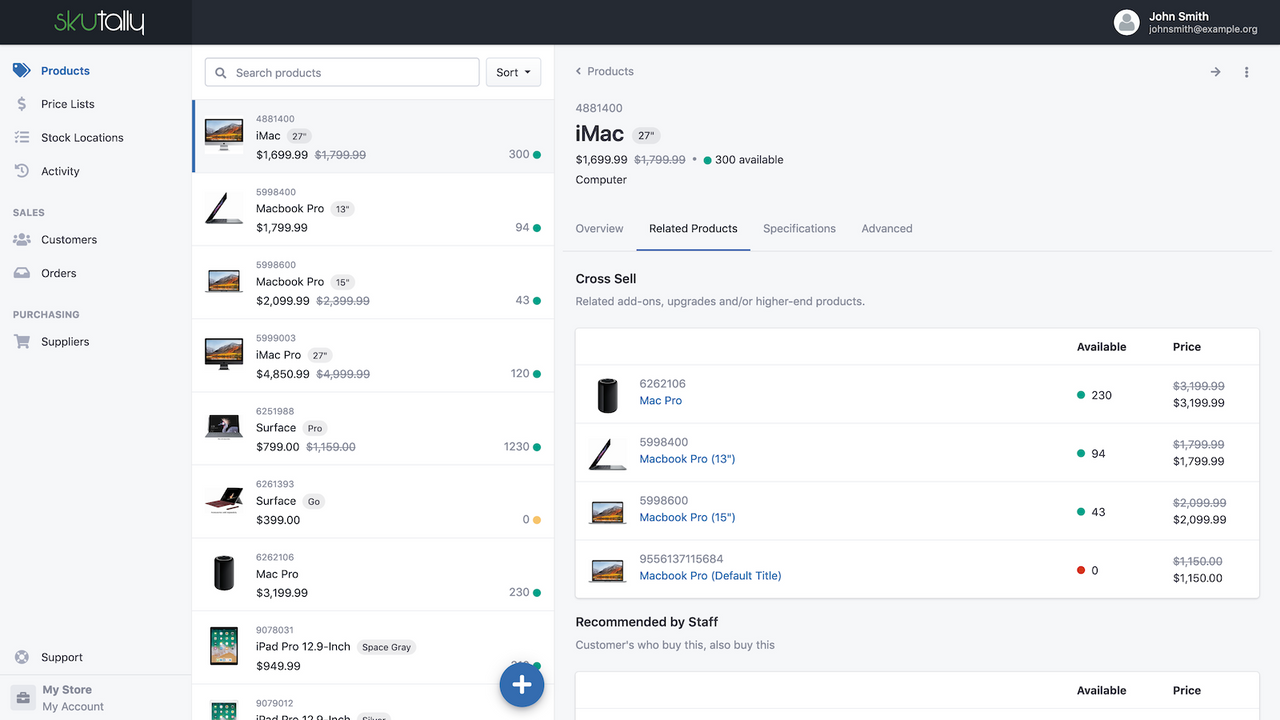This screenshot has height=720, width=1280.
Task: Open Macbook Pro (15") cross sell link
Action: pos(687,517)
